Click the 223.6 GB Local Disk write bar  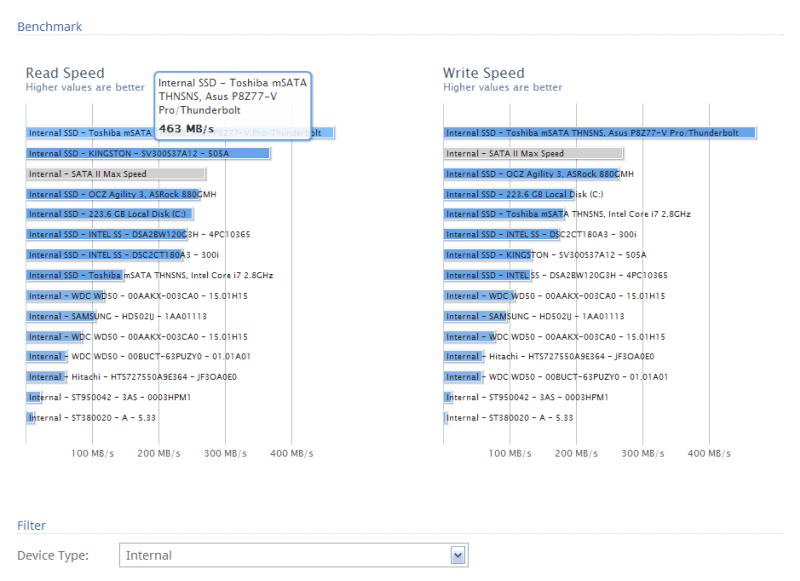[509, 194]
